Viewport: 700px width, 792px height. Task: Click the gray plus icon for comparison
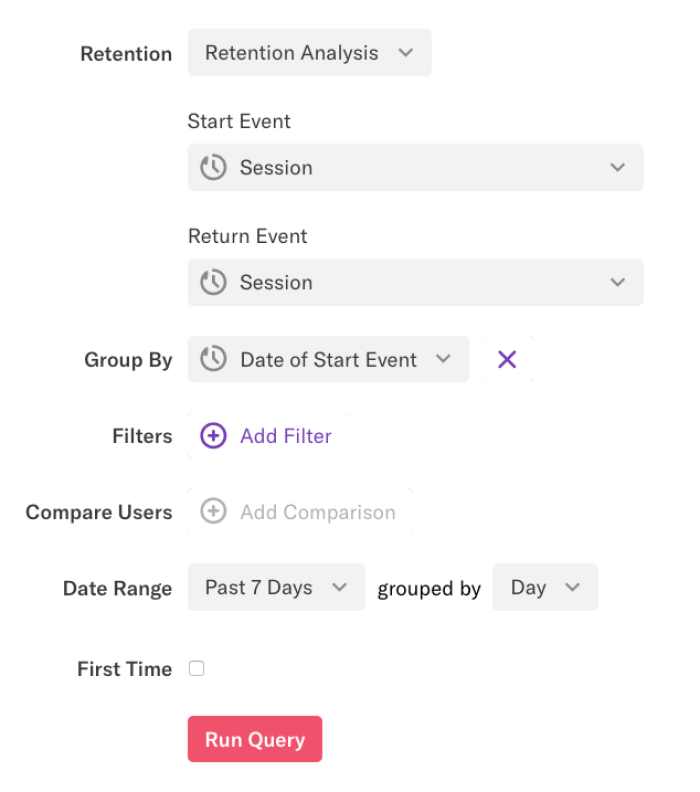pyautogui.click(x=213, y=511)
